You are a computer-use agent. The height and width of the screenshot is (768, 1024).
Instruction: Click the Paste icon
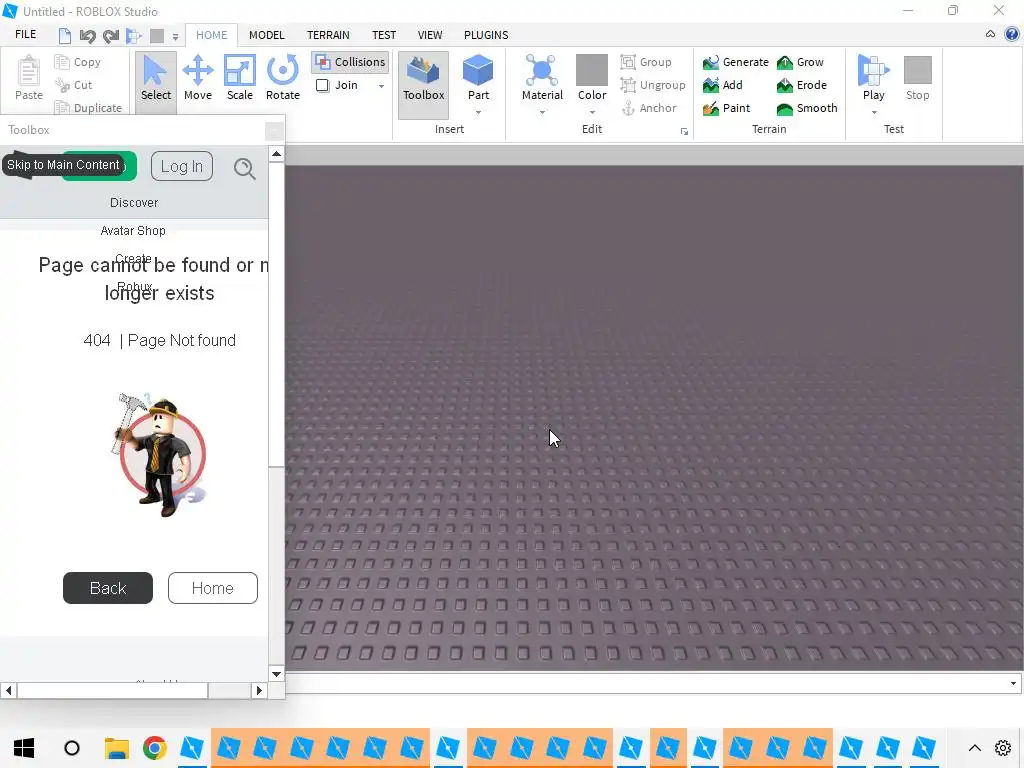click(x=29, y=78)
